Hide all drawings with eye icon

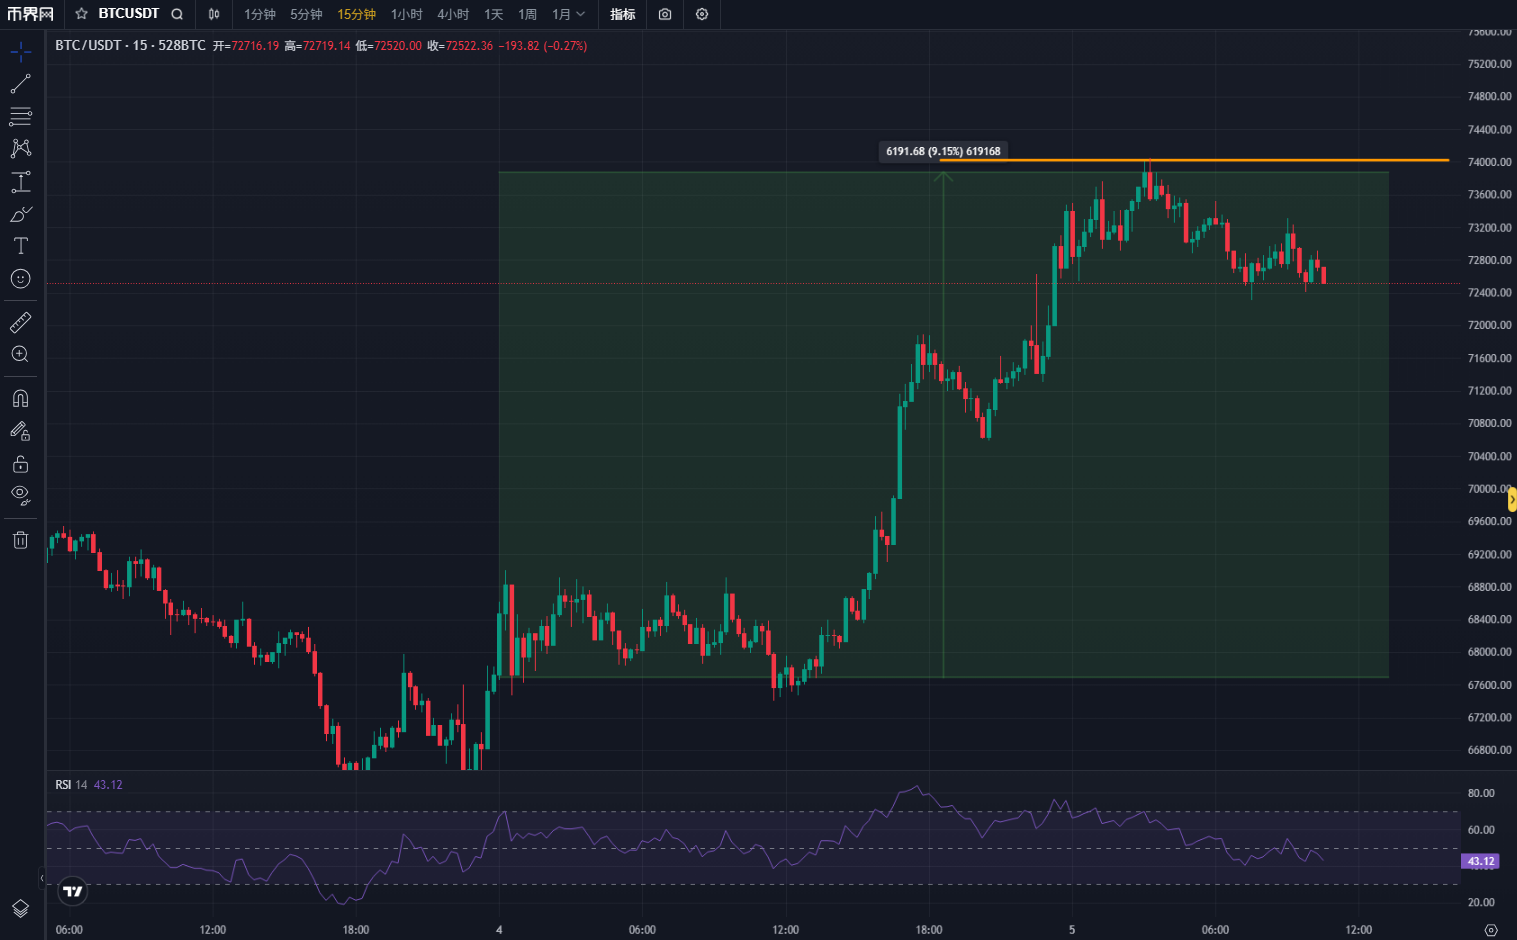pyautogui.click(x=20, y=495)
